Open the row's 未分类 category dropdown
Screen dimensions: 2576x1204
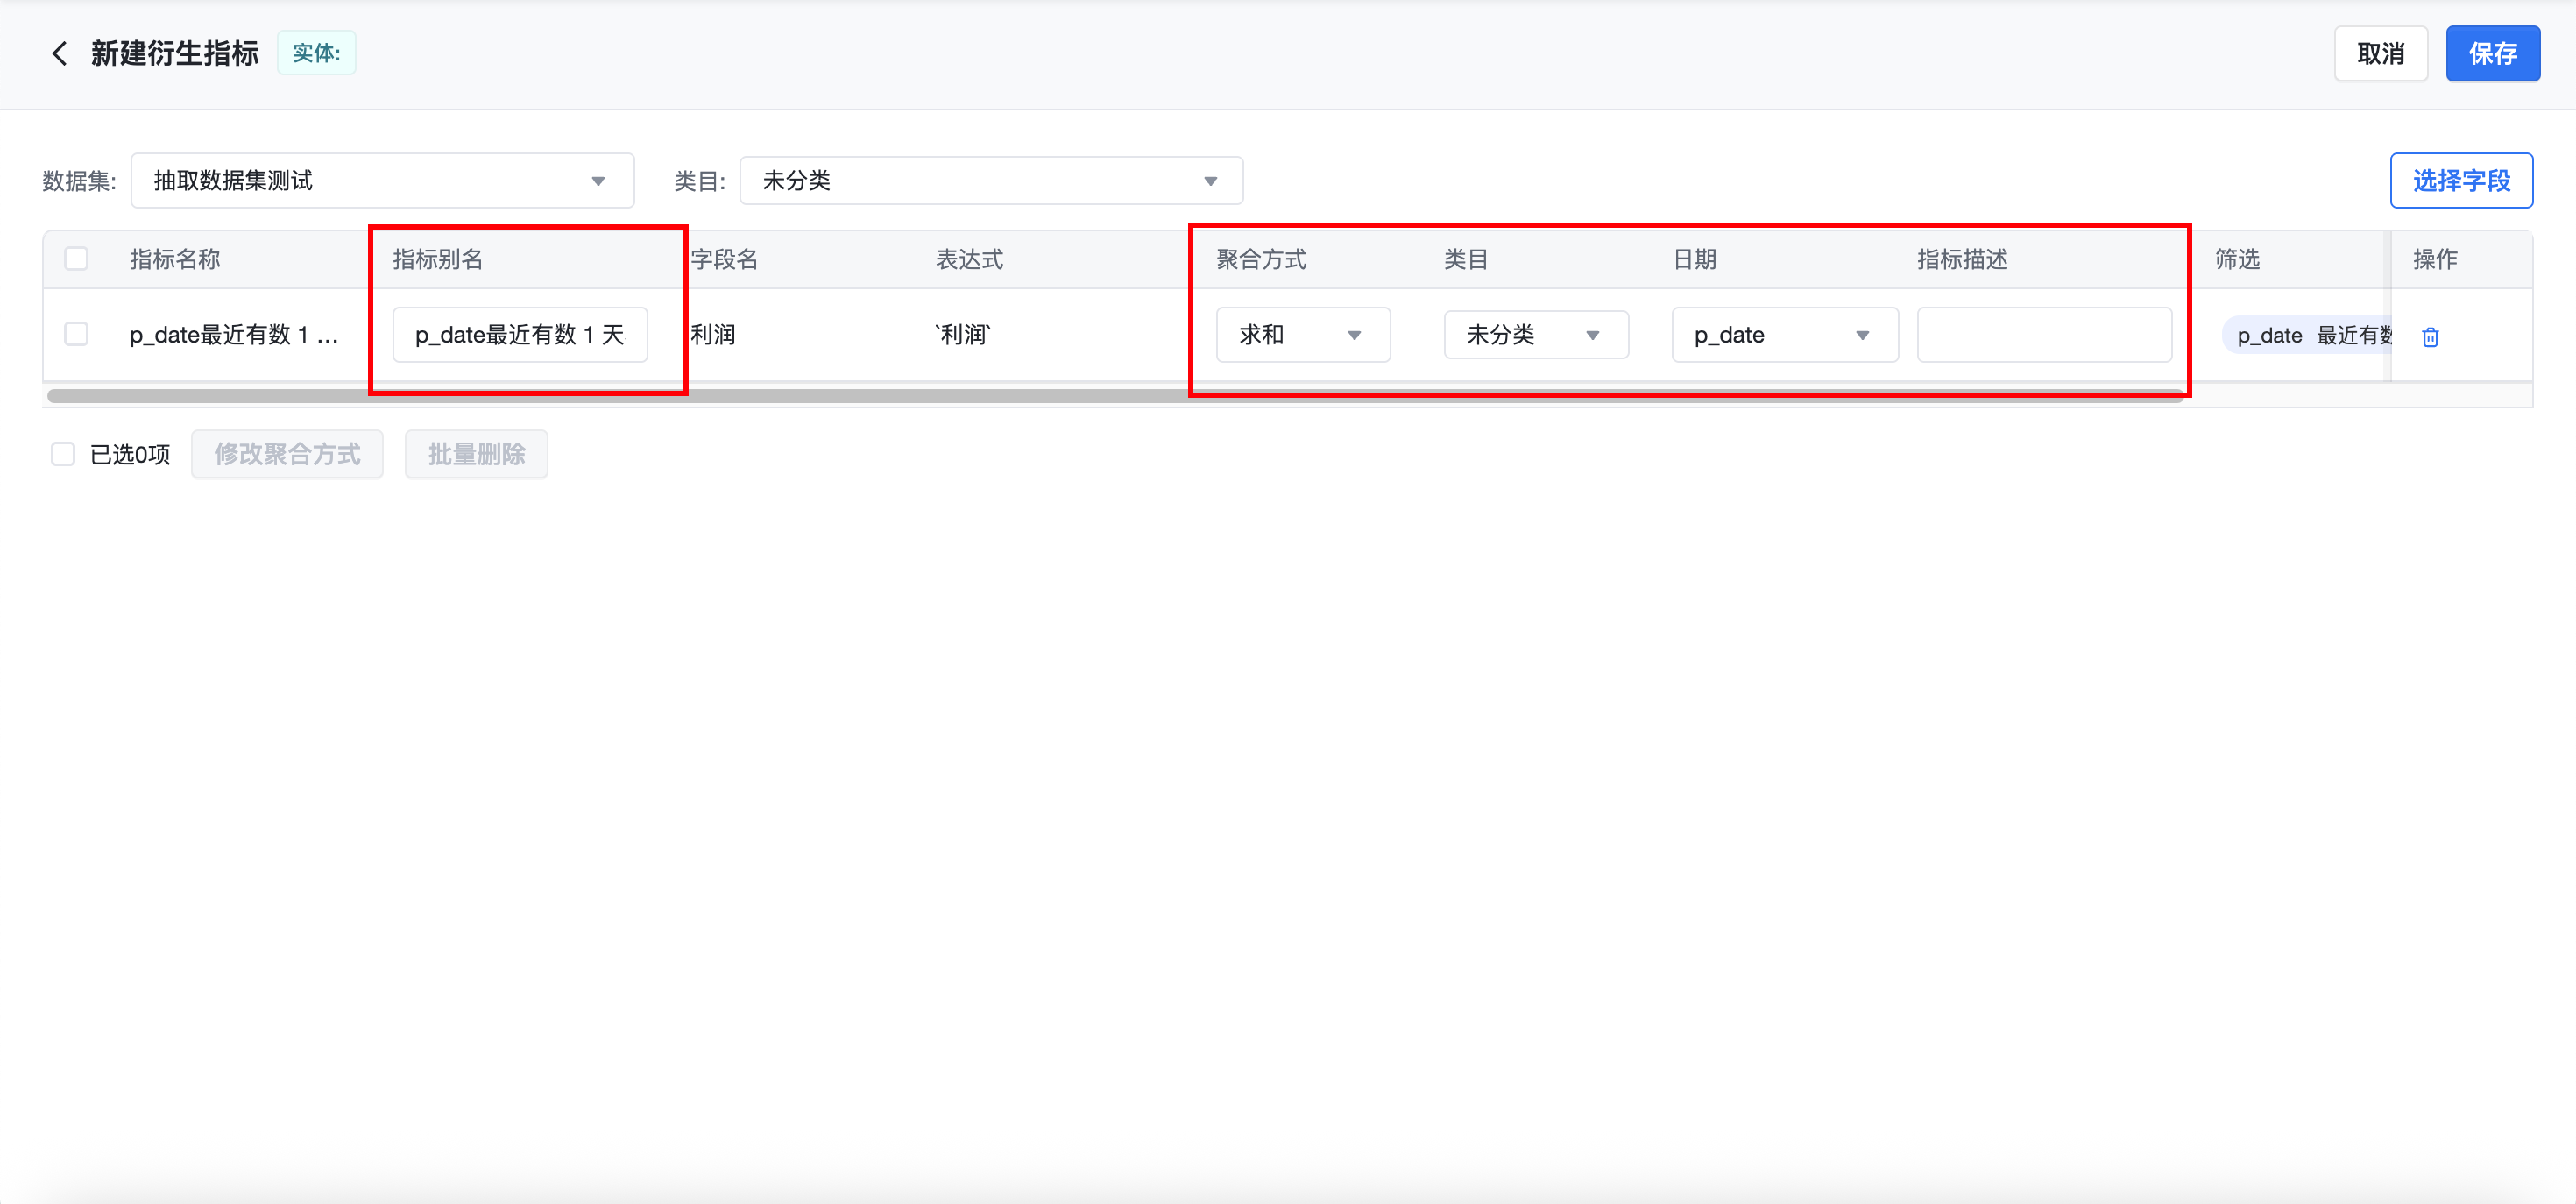point(1535,335)
